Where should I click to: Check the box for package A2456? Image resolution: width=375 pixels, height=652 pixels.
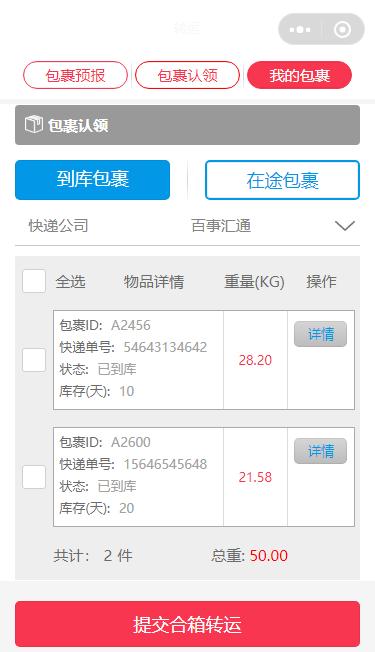34,360
